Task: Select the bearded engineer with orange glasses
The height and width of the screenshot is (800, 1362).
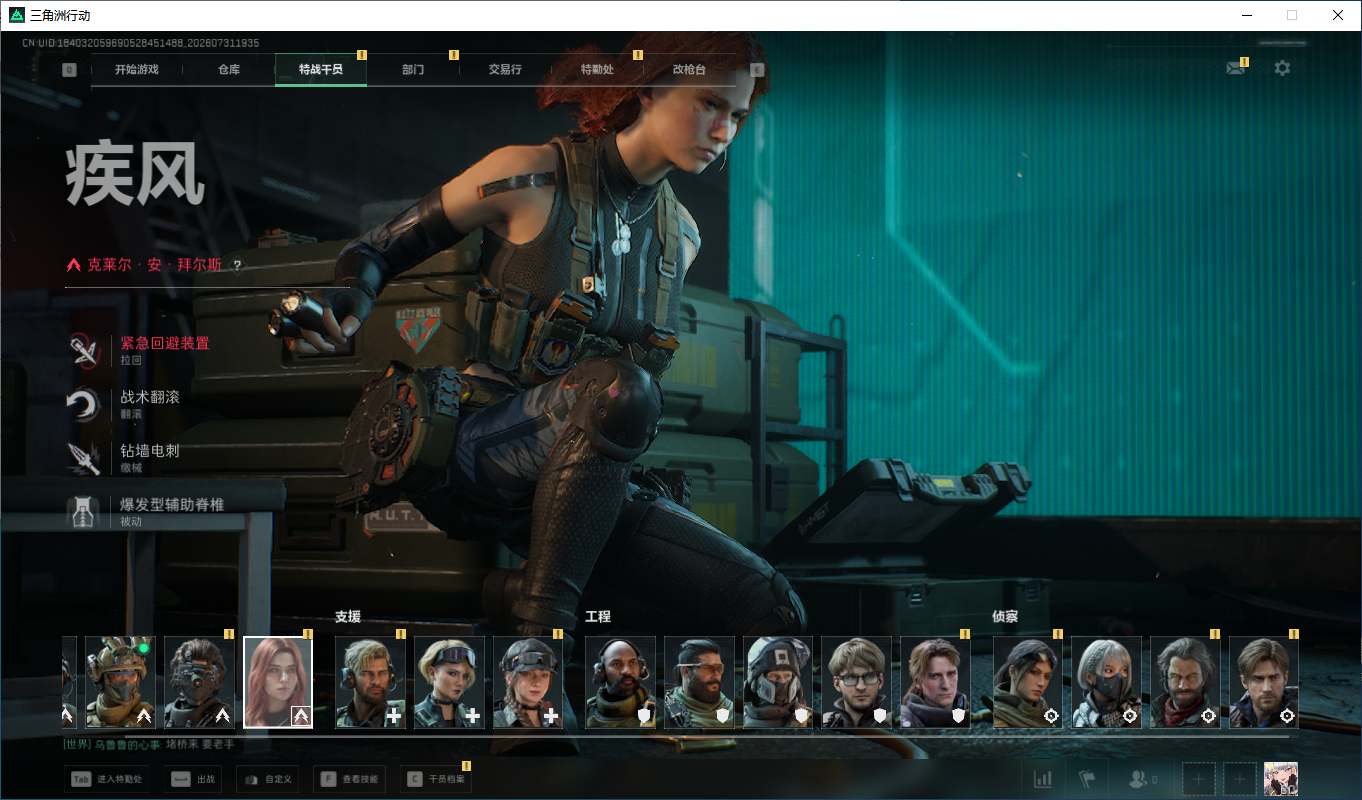Action: point(699,682)
